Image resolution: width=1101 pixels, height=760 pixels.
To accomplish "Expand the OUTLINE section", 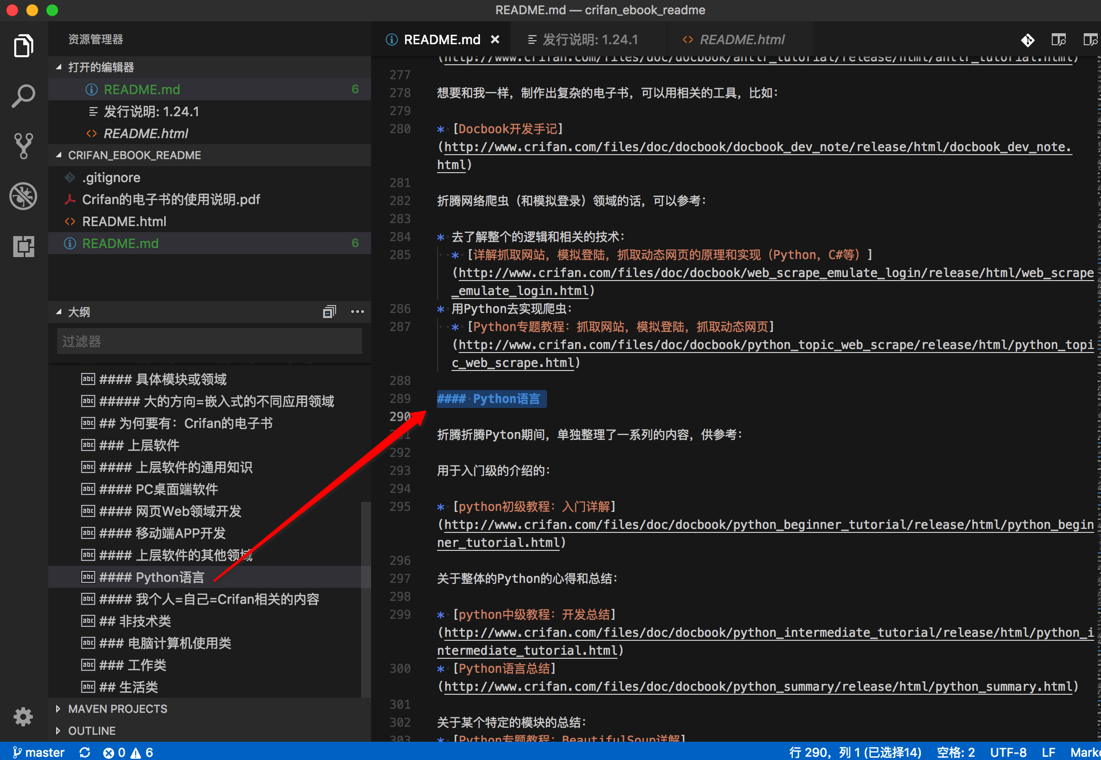I will (x=209, y=730).
